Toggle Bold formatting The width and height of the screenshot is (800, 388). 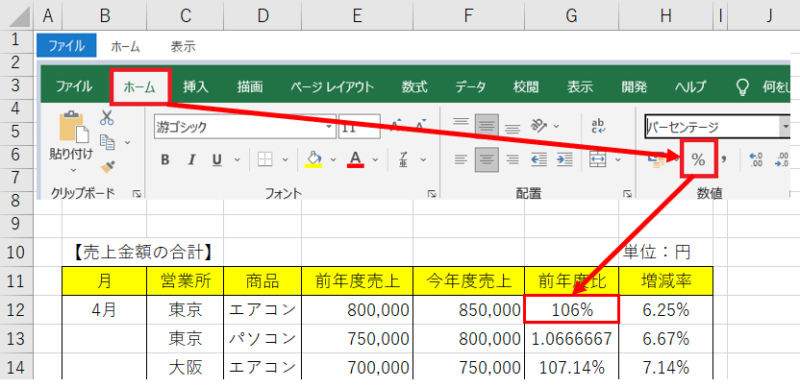[165, 160]
